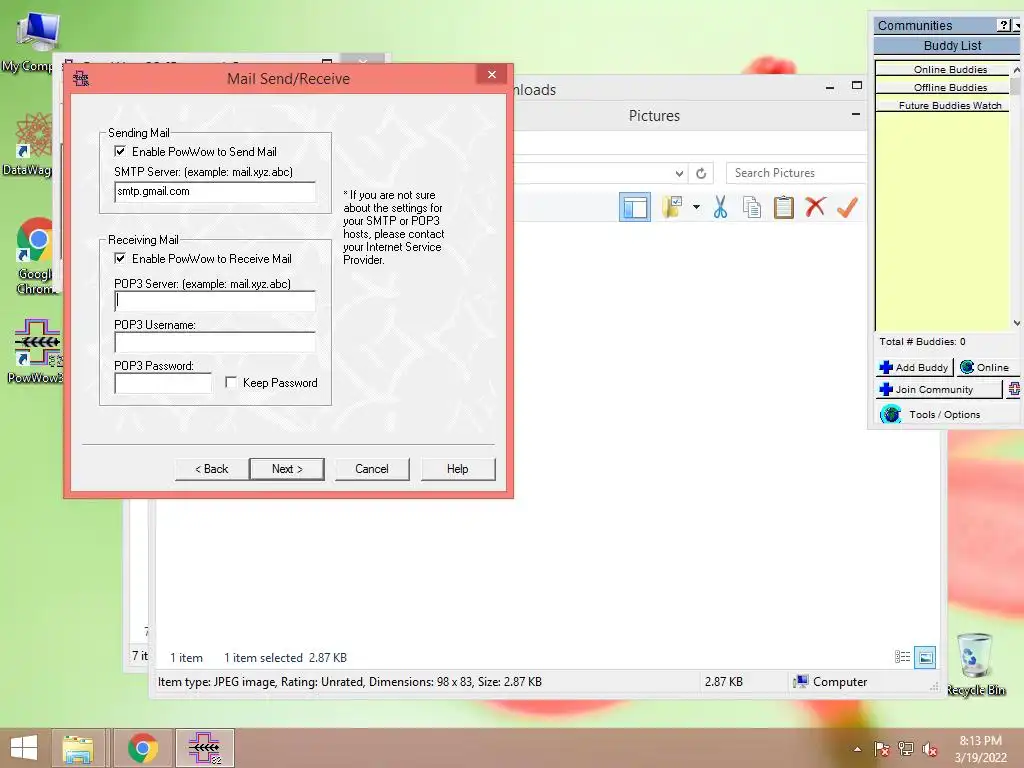Close the Mail Send/Receive dialog

[492, 74]
